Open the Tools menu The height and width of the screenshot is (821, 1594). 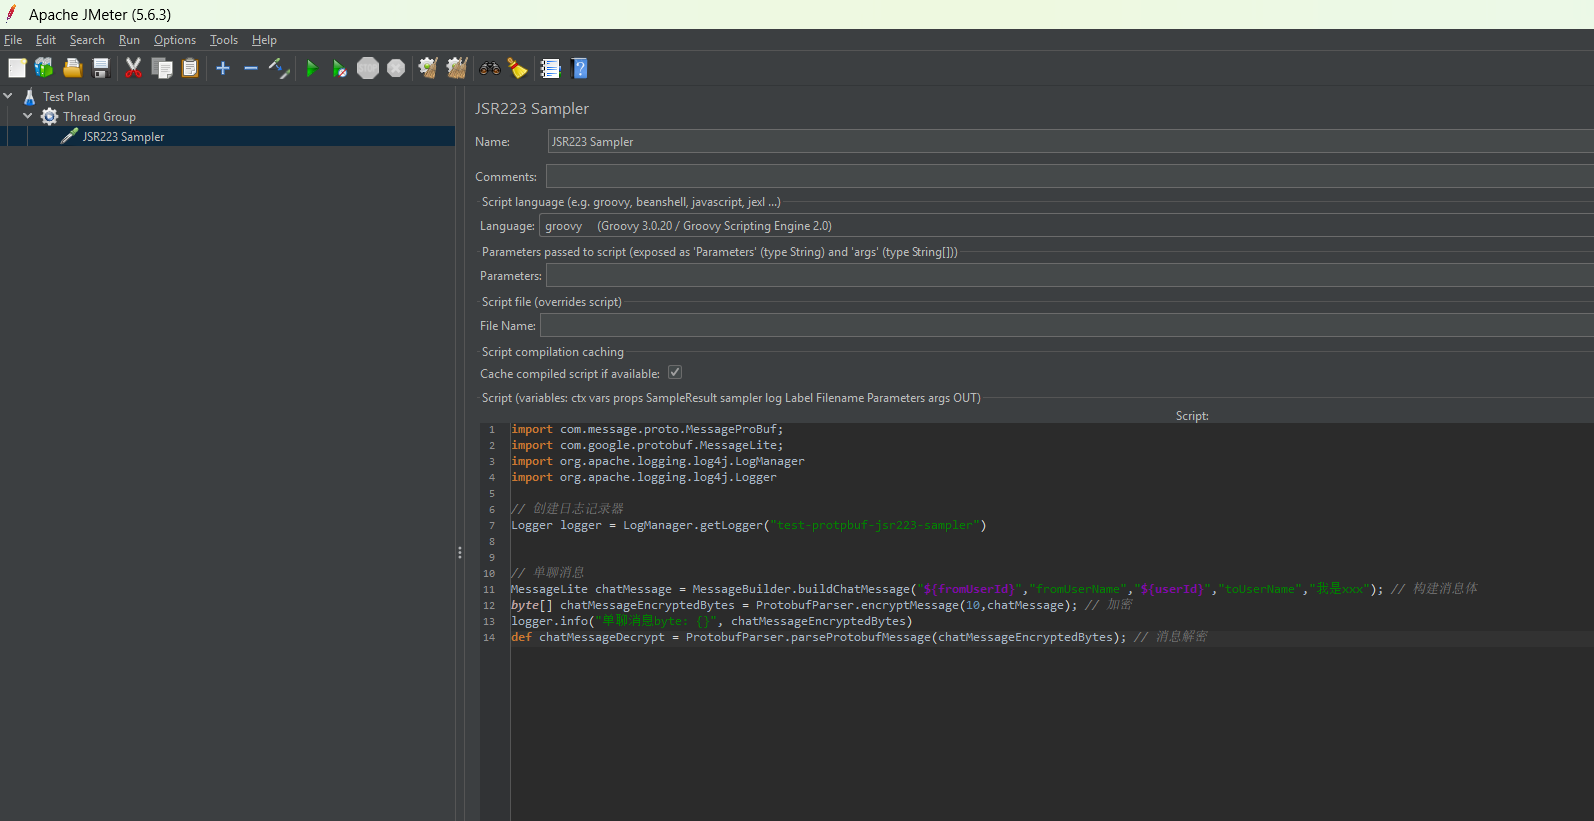pyautogui.click(x=224, y=40)
